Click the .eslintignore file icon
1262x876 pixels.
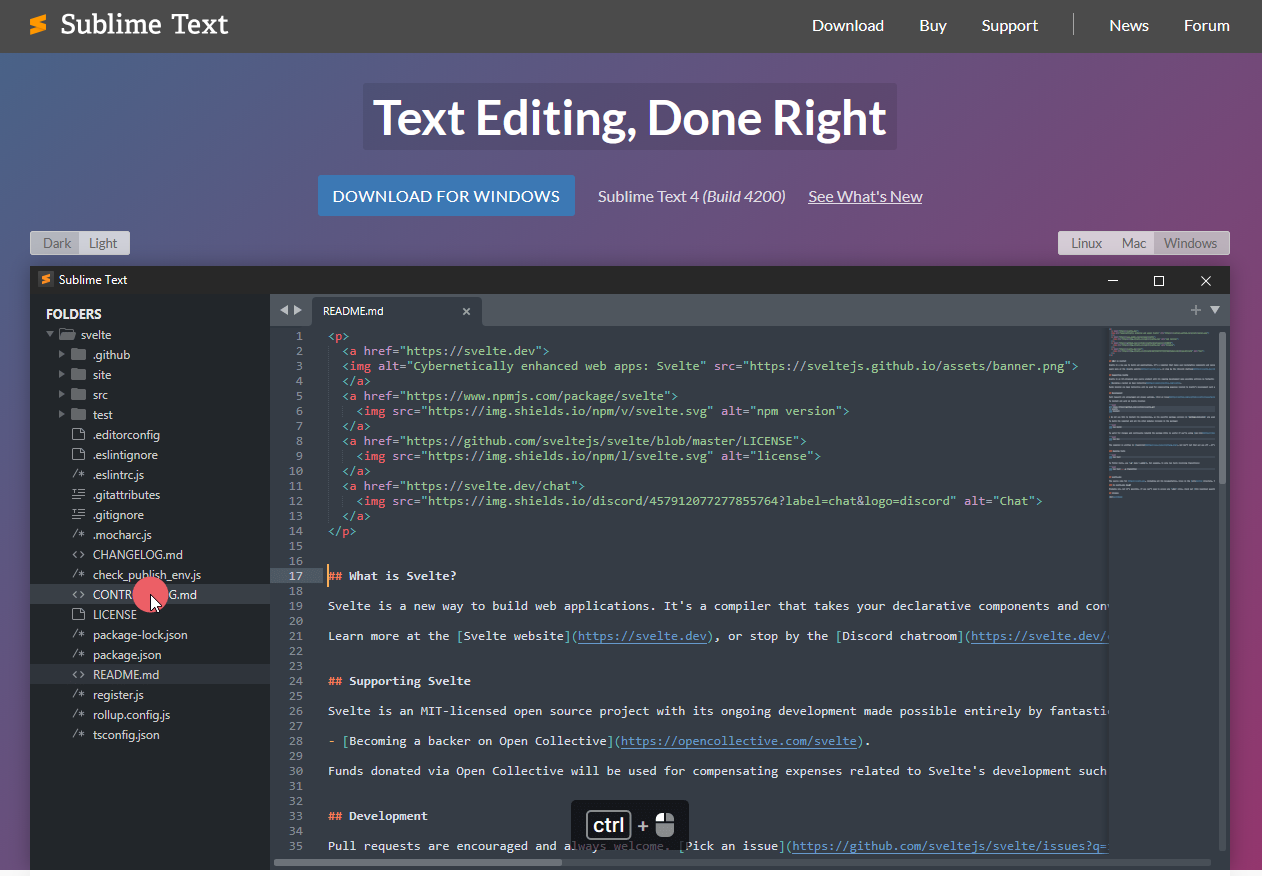(79, 454)
